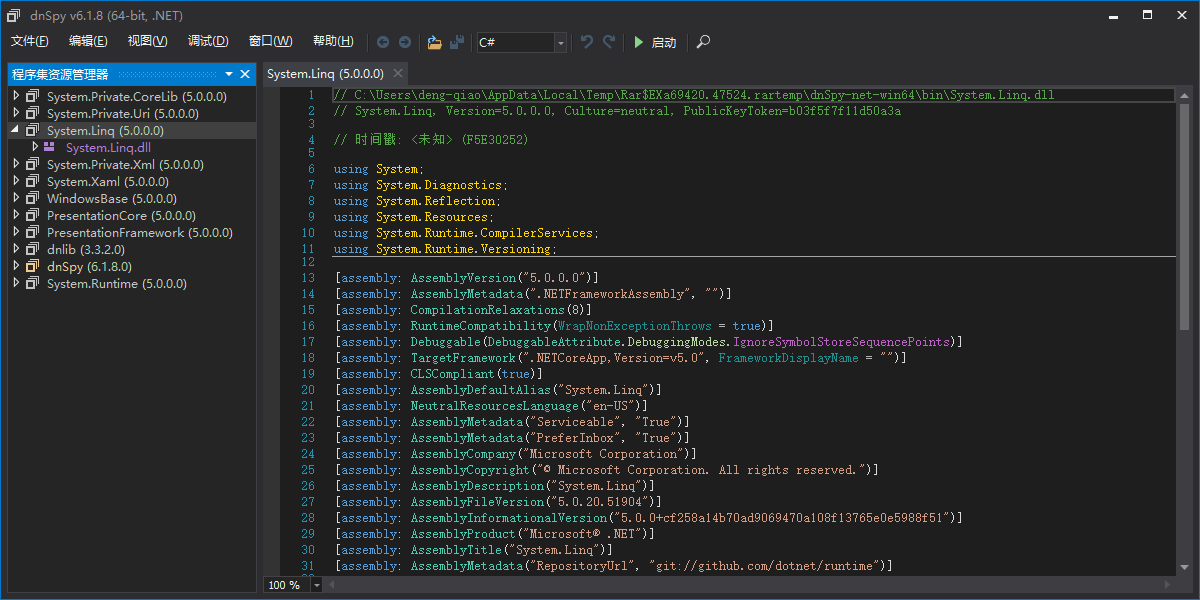Expand the System.Linq.dll module node
This screenshot has width=1200, height=600.
click(35, 147)
